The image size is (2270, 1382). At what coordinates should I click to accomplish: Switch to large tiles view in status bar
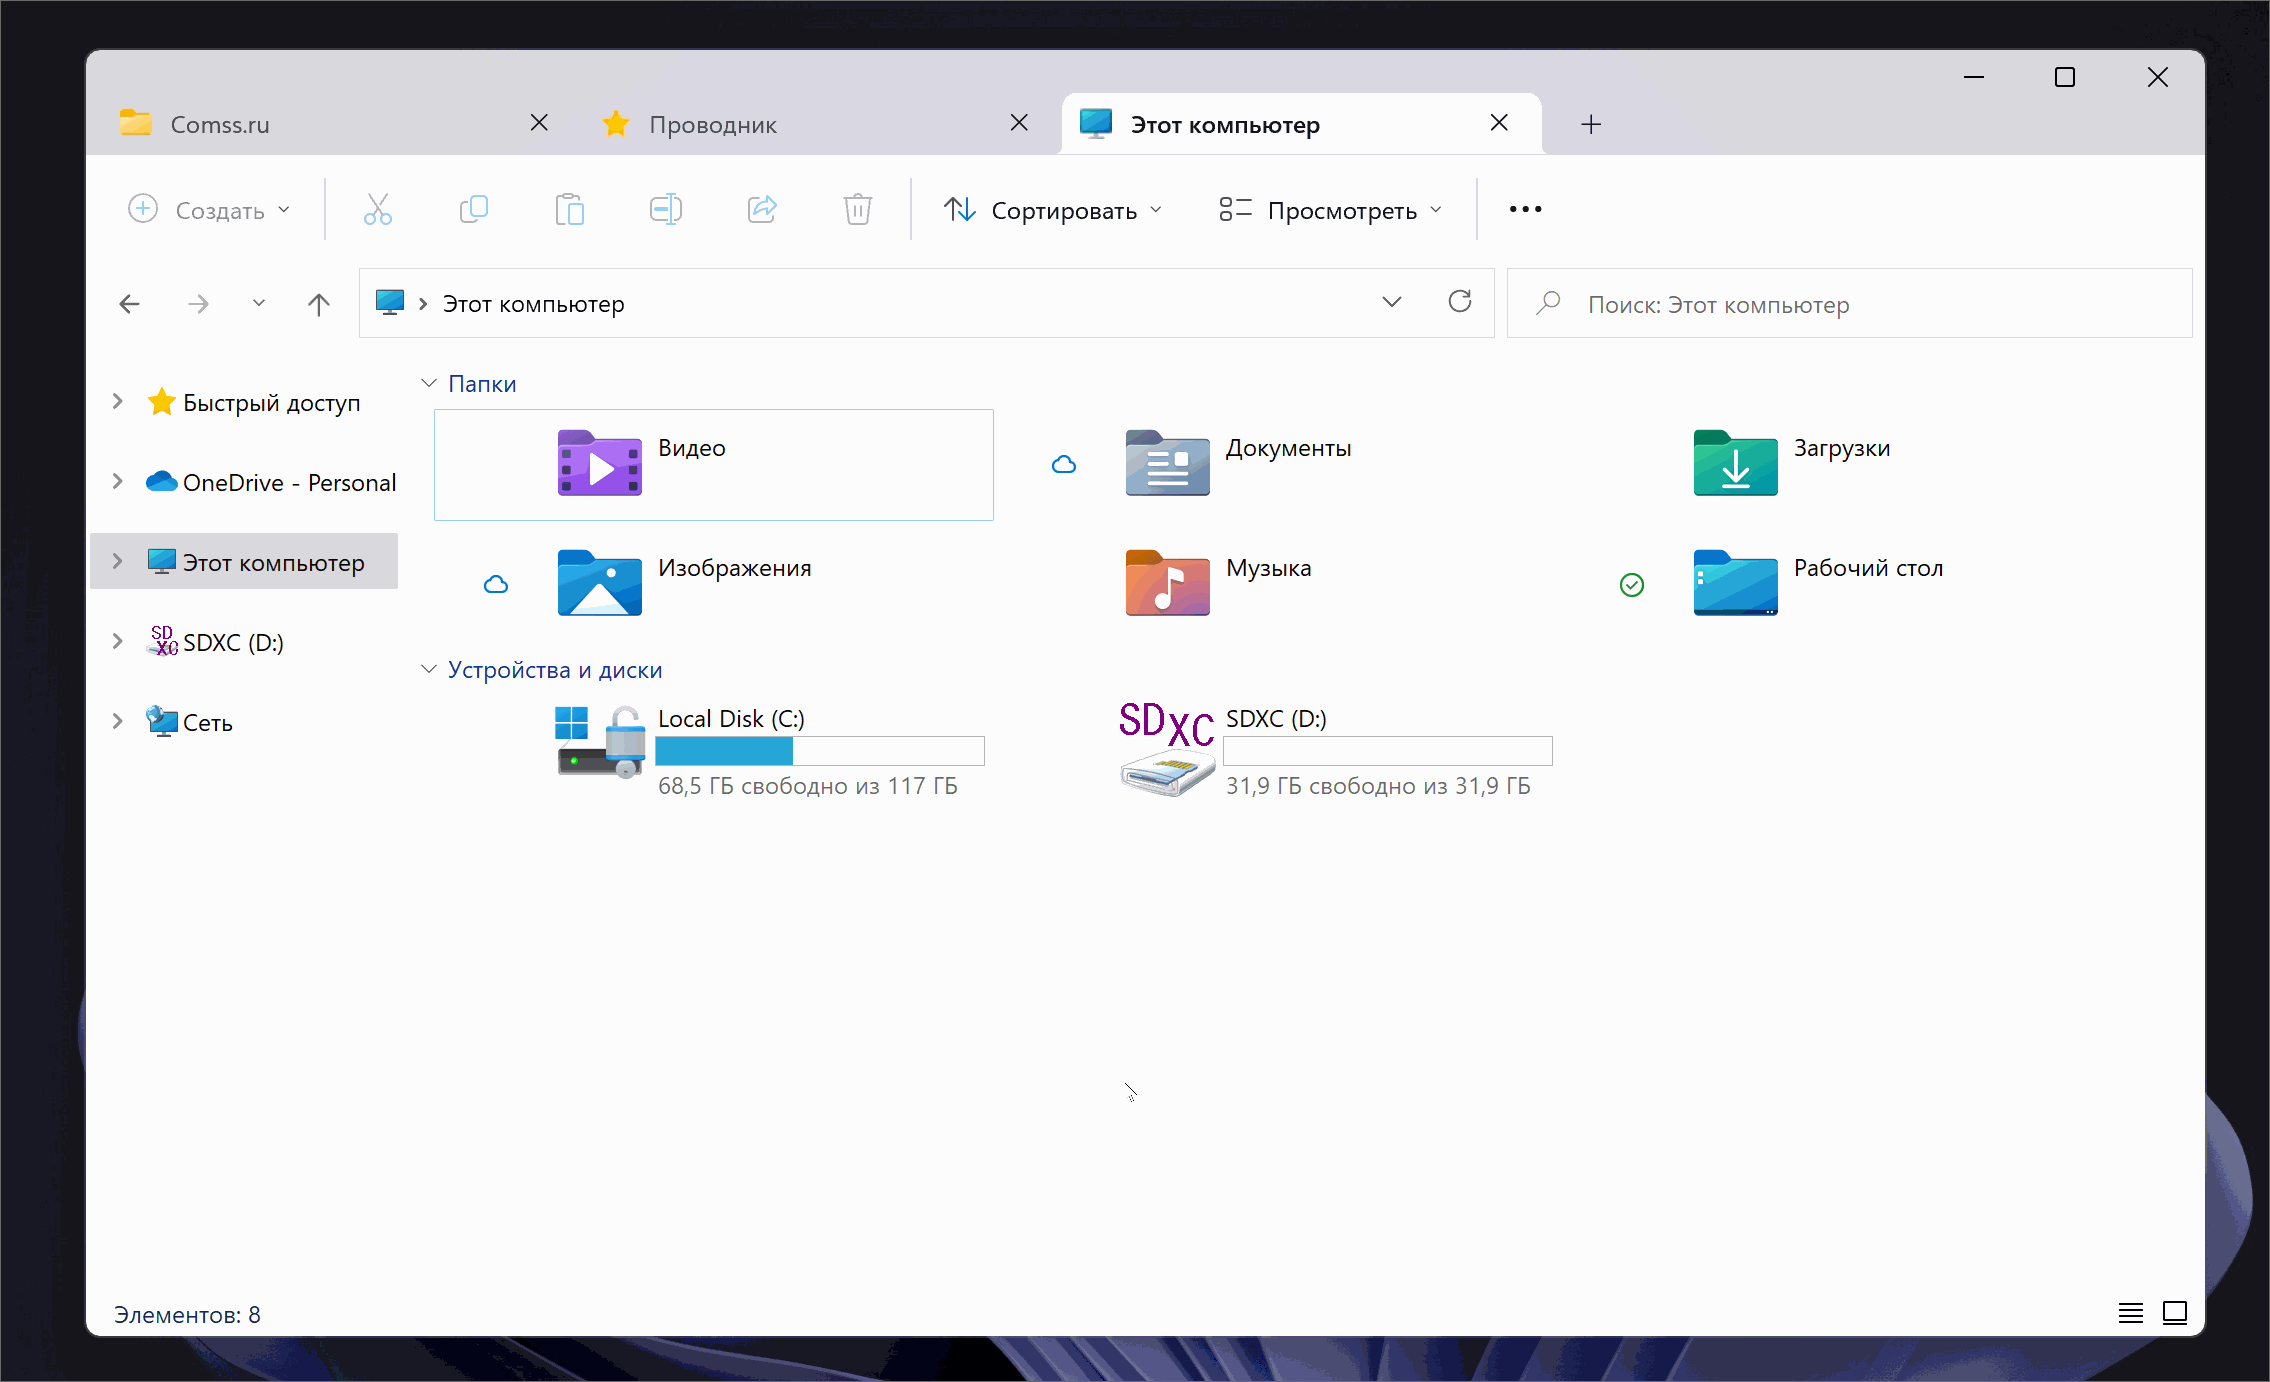[2174, 1313]
